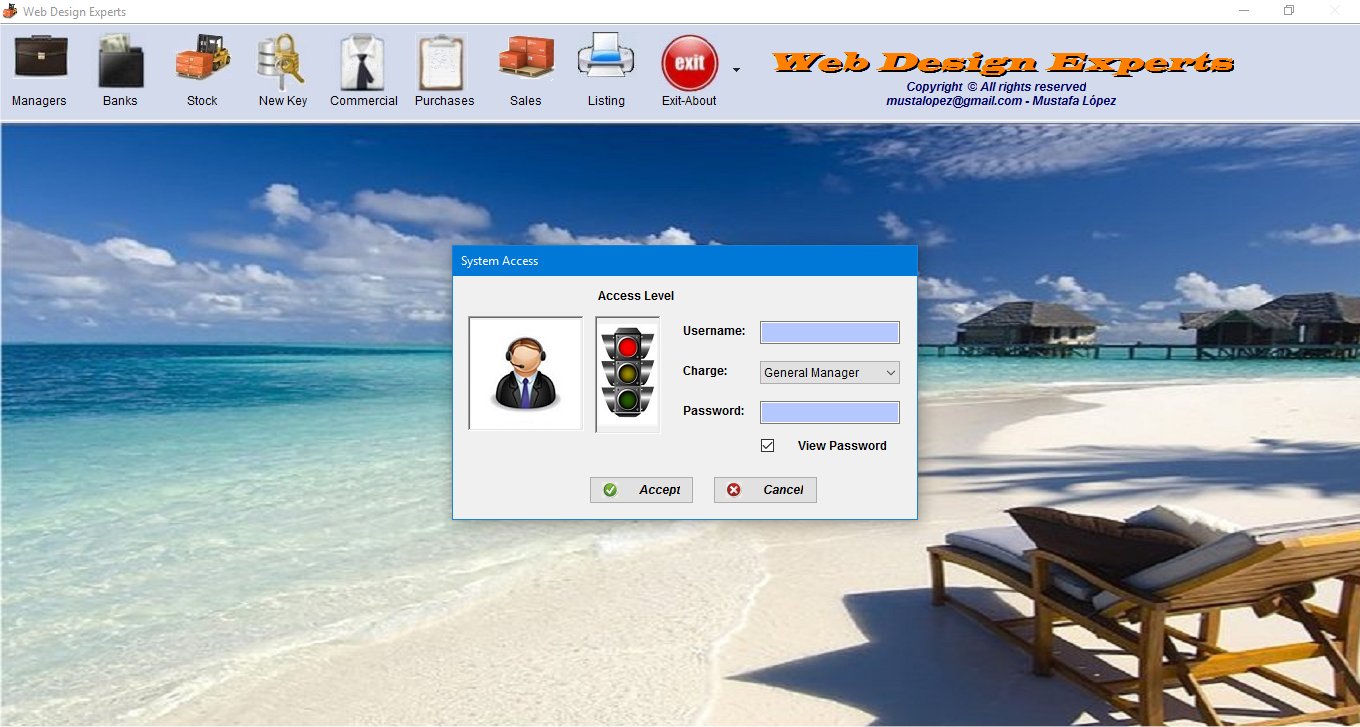Select the Purchases clipboard icon
The width and height of the screenshot is (1360, 727).
pyautogui.click(x=443, y=60)
